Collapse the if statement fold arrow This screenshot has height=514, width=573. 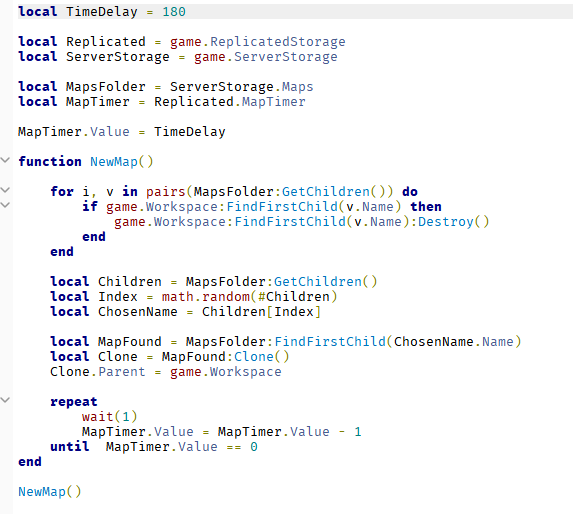[x=5, y=205]
